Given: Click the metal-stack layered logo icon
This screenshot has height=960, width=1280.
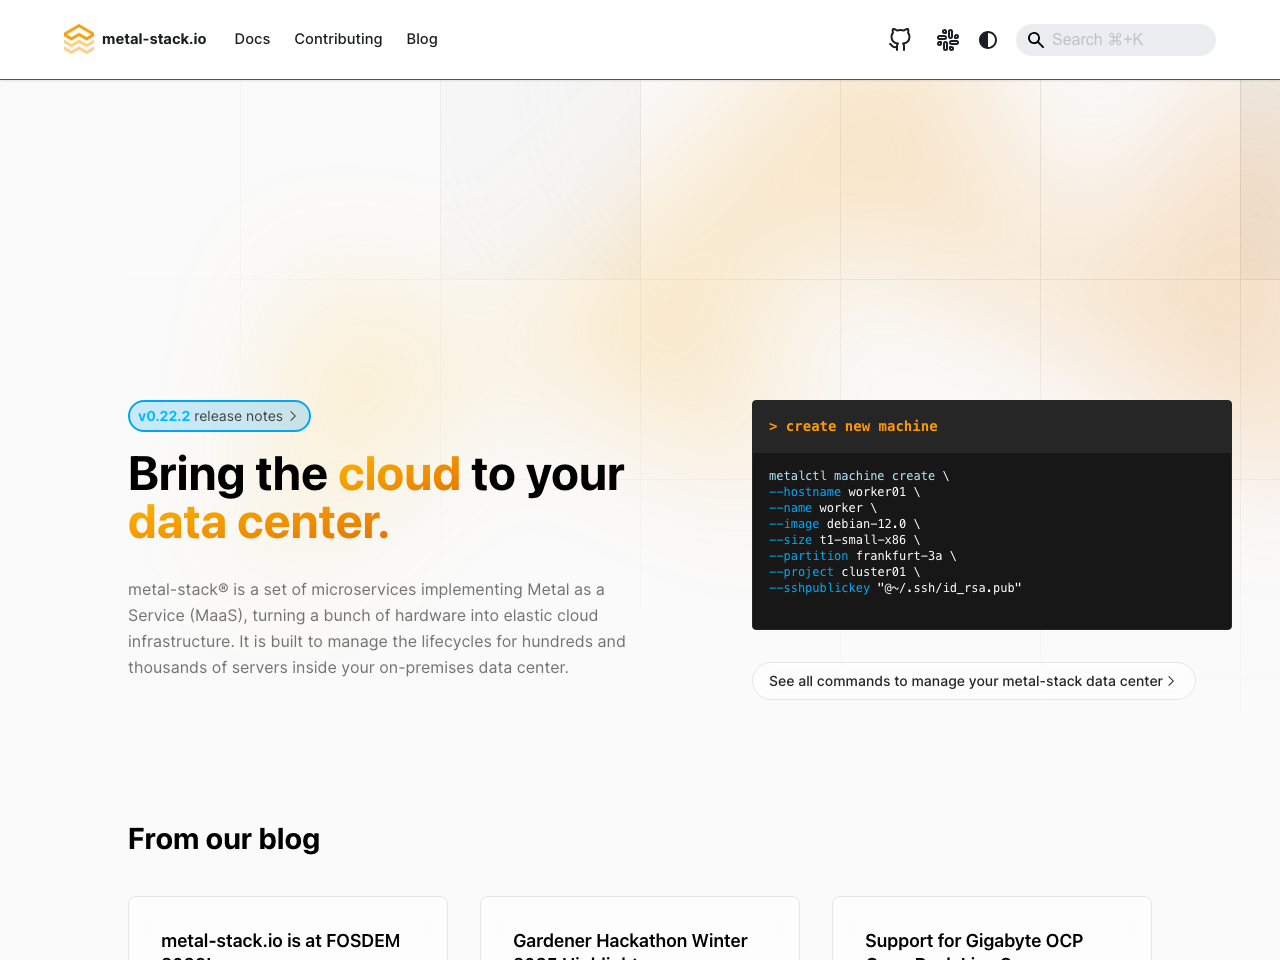Looking at the screenshot, I should [78, 39].
